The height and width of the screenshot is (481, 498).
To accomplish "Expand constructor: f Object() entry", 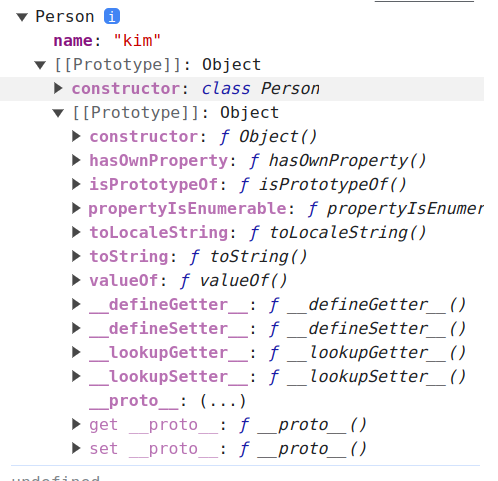I will (x=76, y=136).
